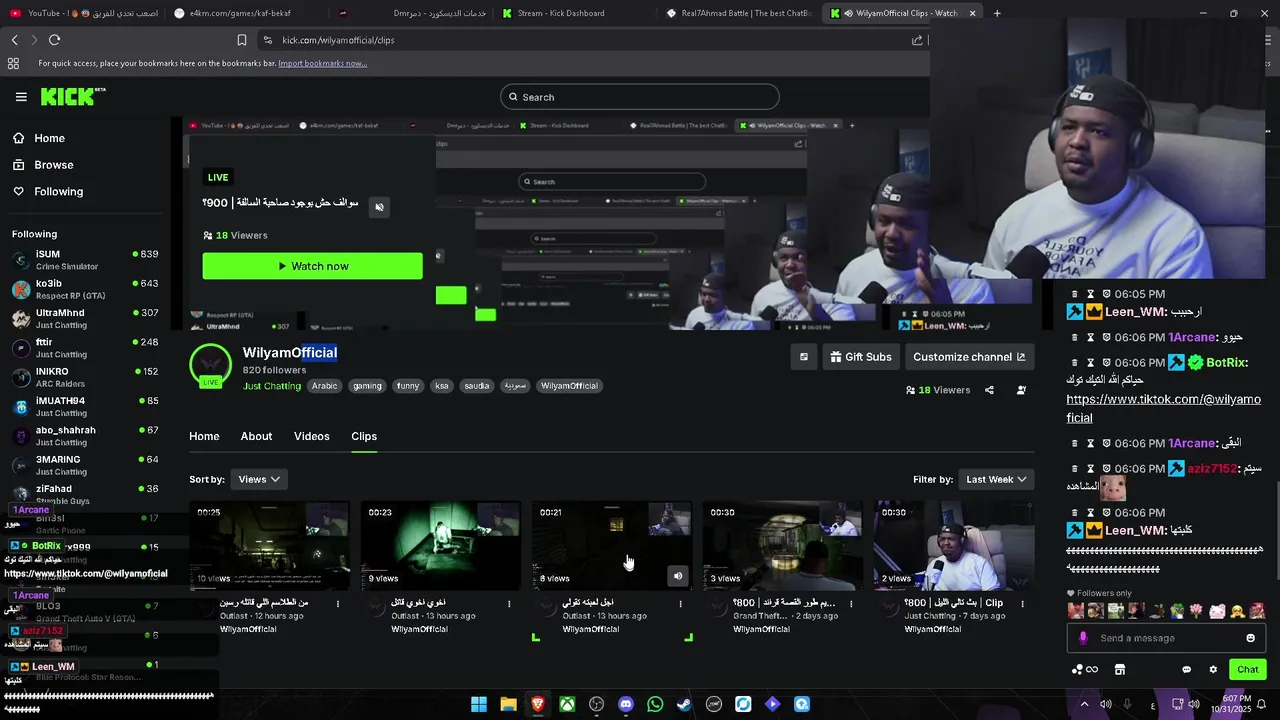Open the chat shop icon
This screenshot has width=1280, height=720.
(x=1120, y=669)
